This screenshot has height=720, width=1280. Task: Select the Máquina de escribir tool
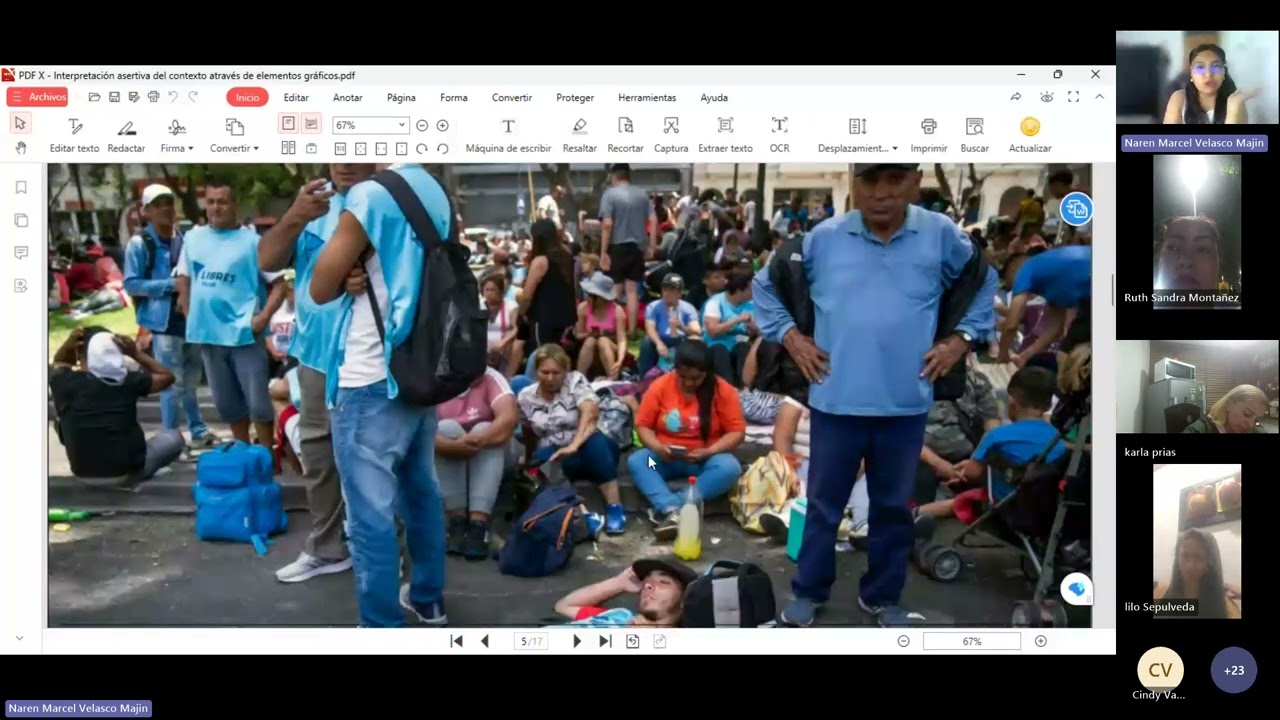pos(508,135)
